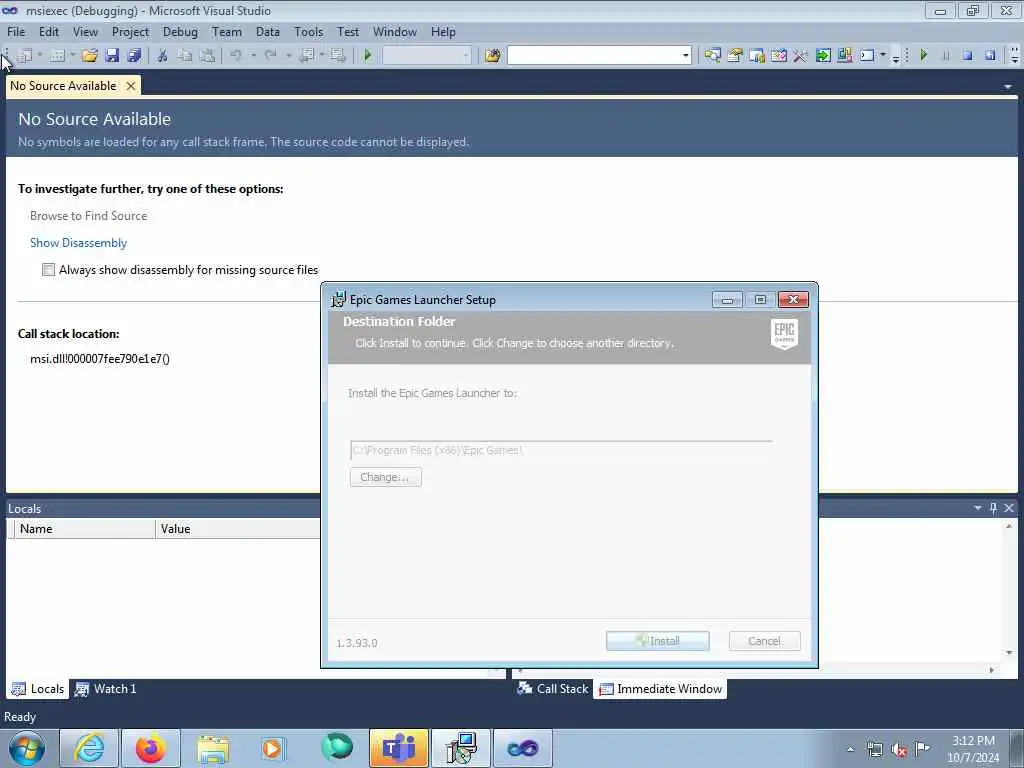Open the File menu

pyautogui.click(x=16, y=31)
